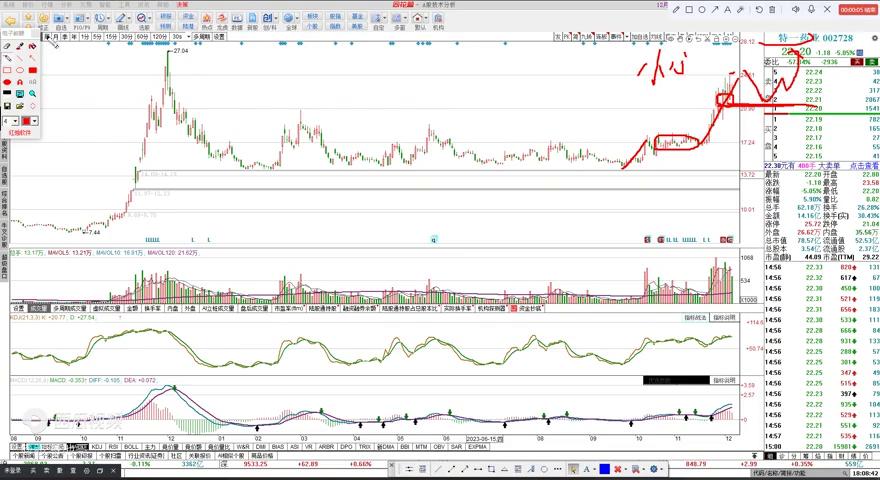Viewport: 880px width, 480px height.
Task: Open the color dropdown arrow in palette
Action: (x=35, y=121)
